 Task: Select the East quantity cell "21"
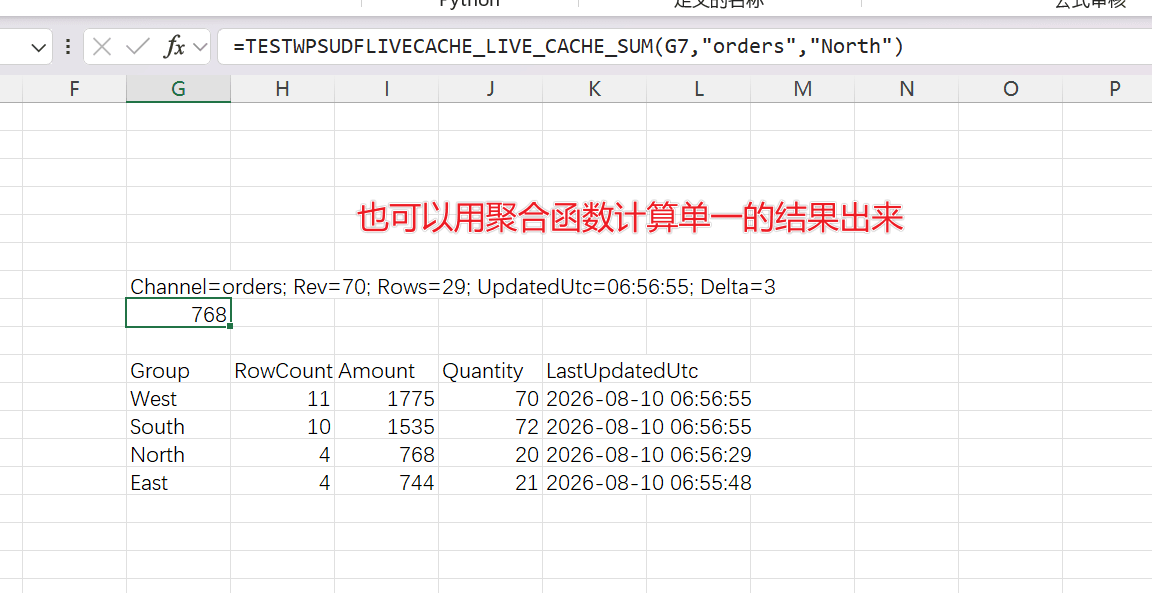click(490, 482)
